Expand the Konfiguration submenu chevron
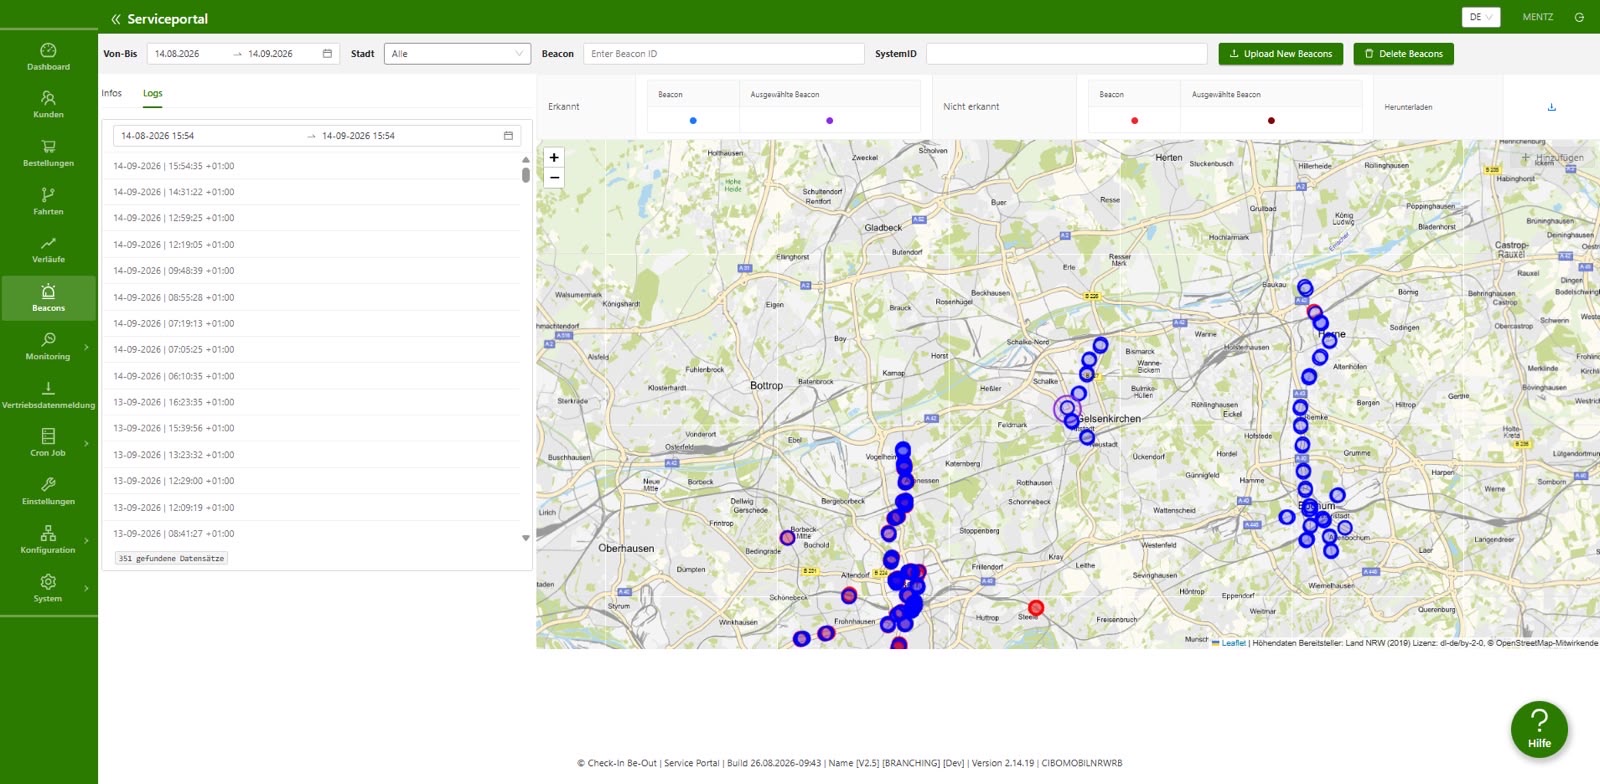1600x784 pixels. [87, 540]
